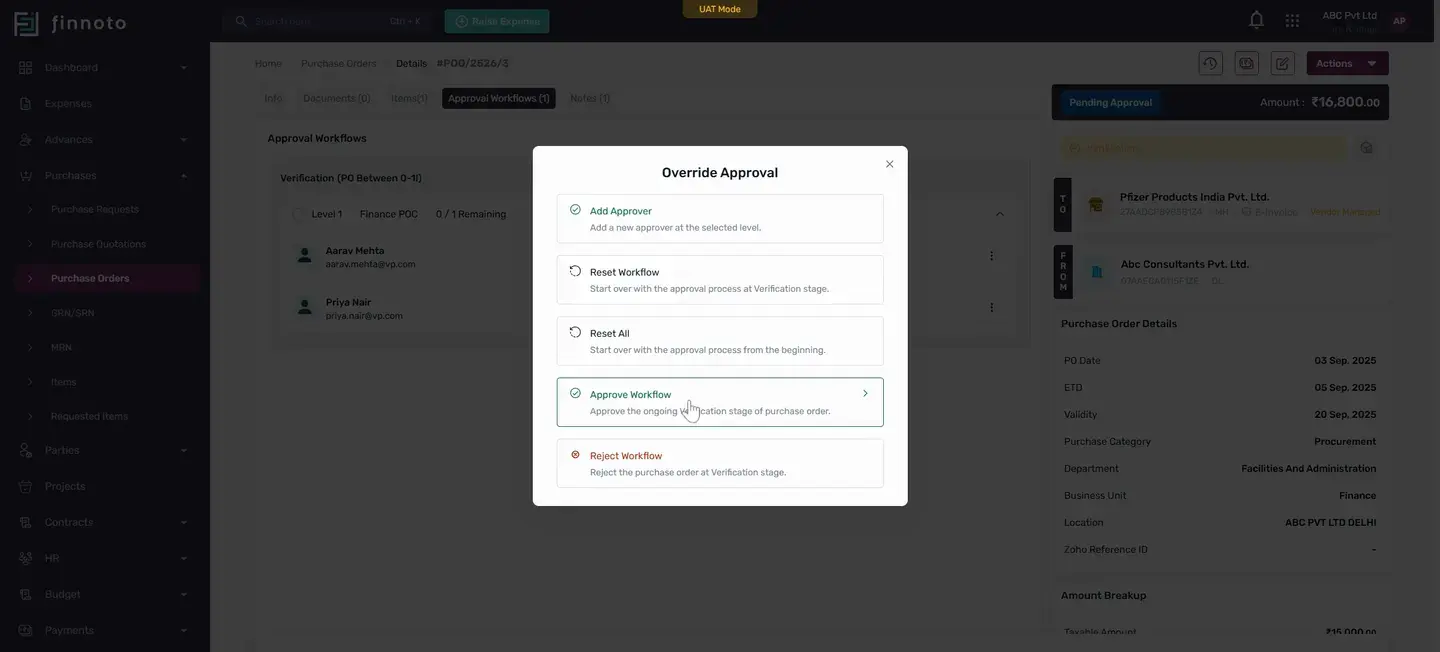The width and height of the screenshot is (1440, 652).
Task: Click the finnoto logo
Action: point(70,22)
